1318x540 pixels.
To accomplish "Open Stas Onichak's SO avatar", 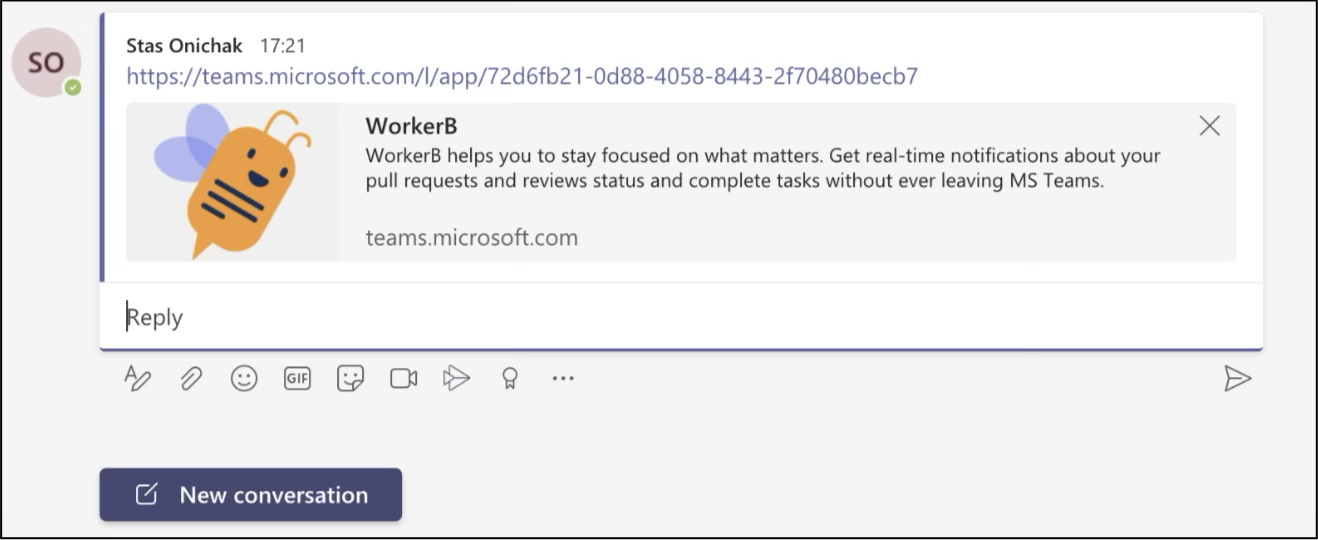I will click(x=46, y=63).
